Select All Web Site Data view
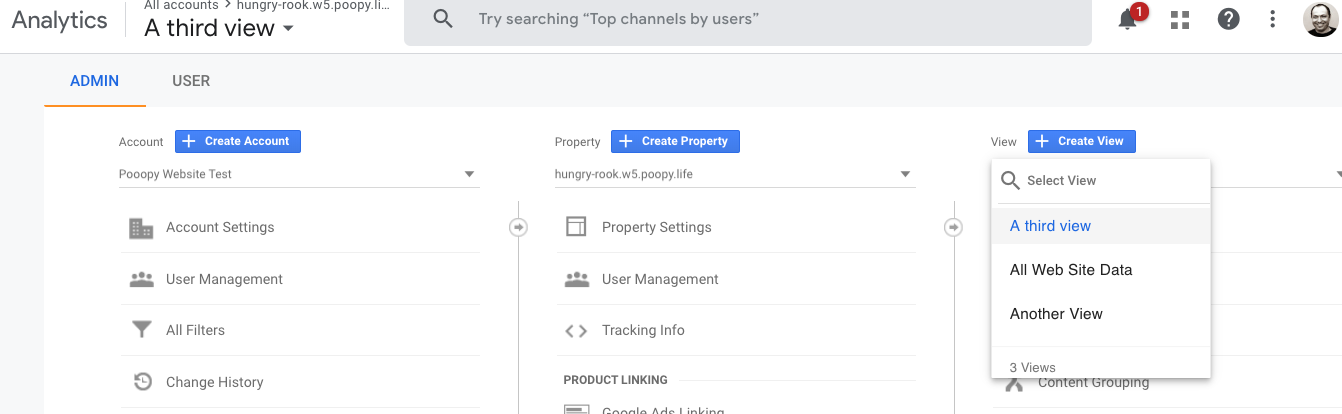Screen dimensions: 1342x414 coord(1101,270)
